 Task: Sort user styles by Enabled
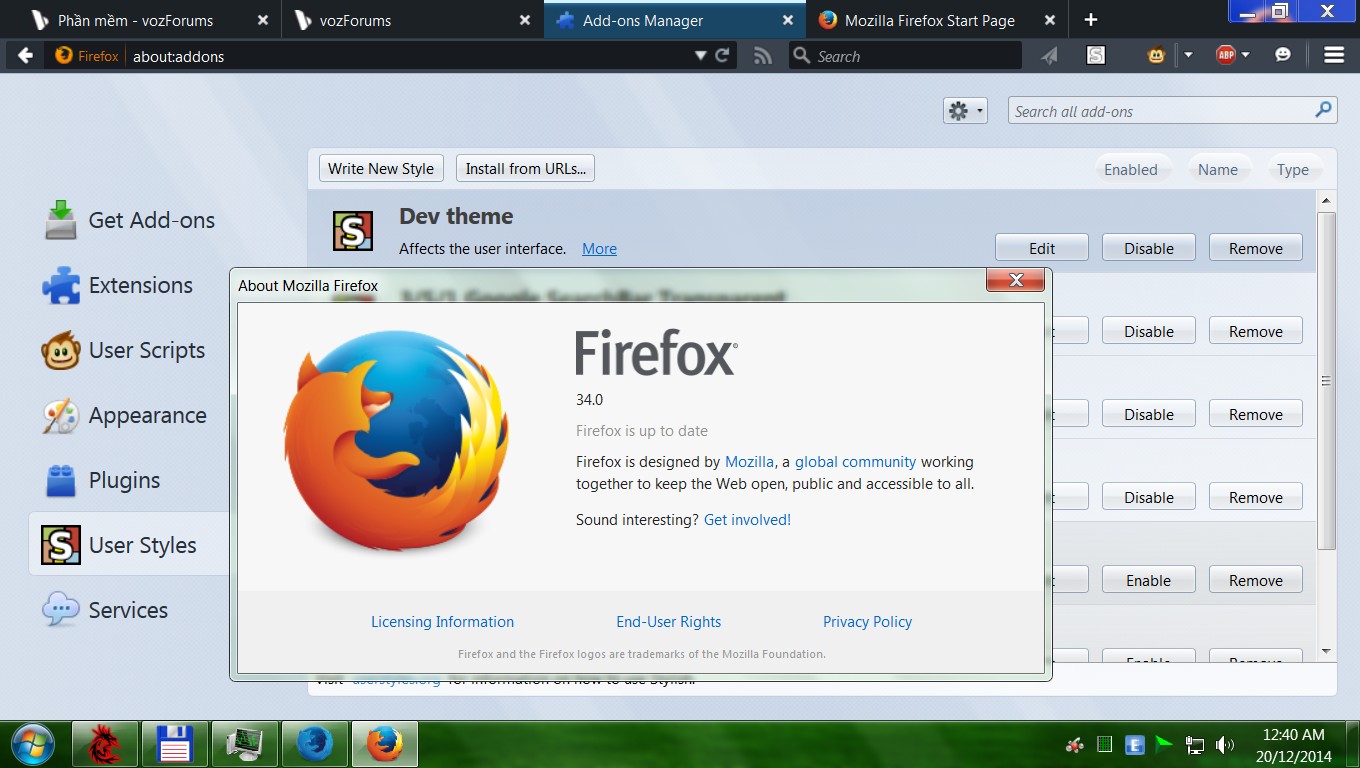coord(1131,169)
